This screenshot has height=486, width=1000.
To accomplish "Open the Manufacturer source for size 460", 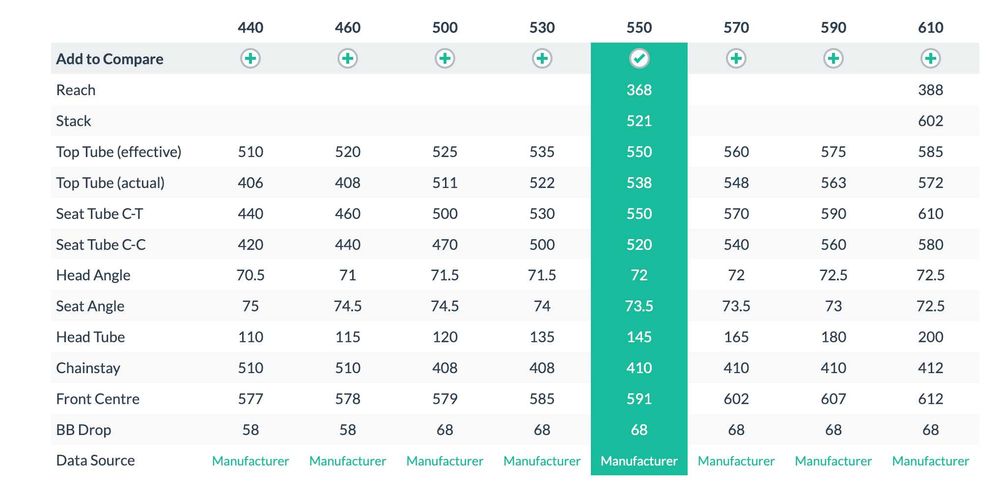I will (347, 461).
